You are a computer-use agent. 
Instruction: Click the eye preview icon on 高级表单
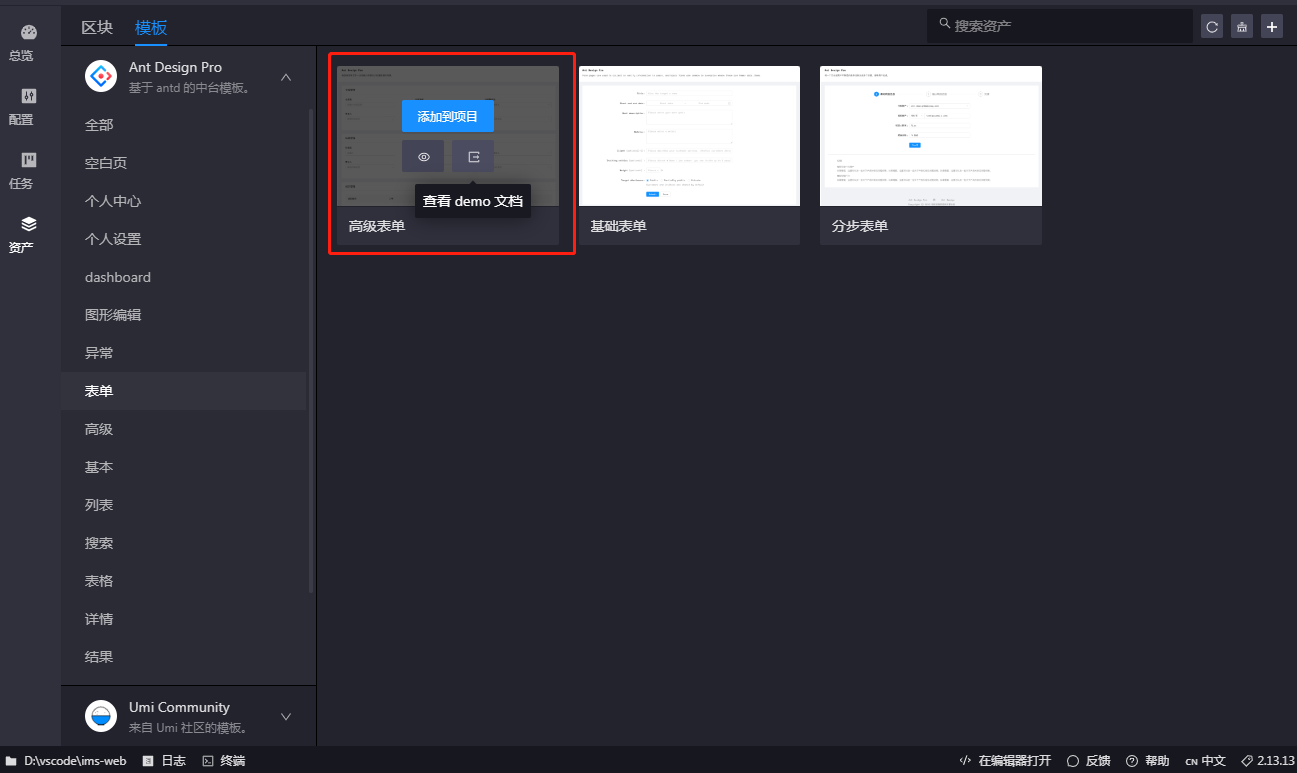coord(423,156)
